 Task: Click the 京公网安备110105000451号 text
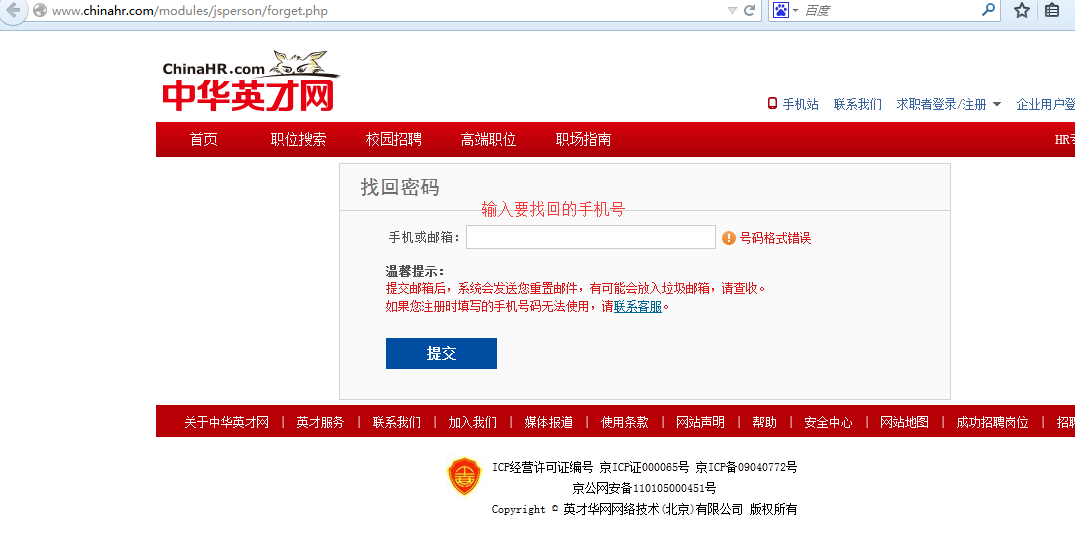click(644, 488)
